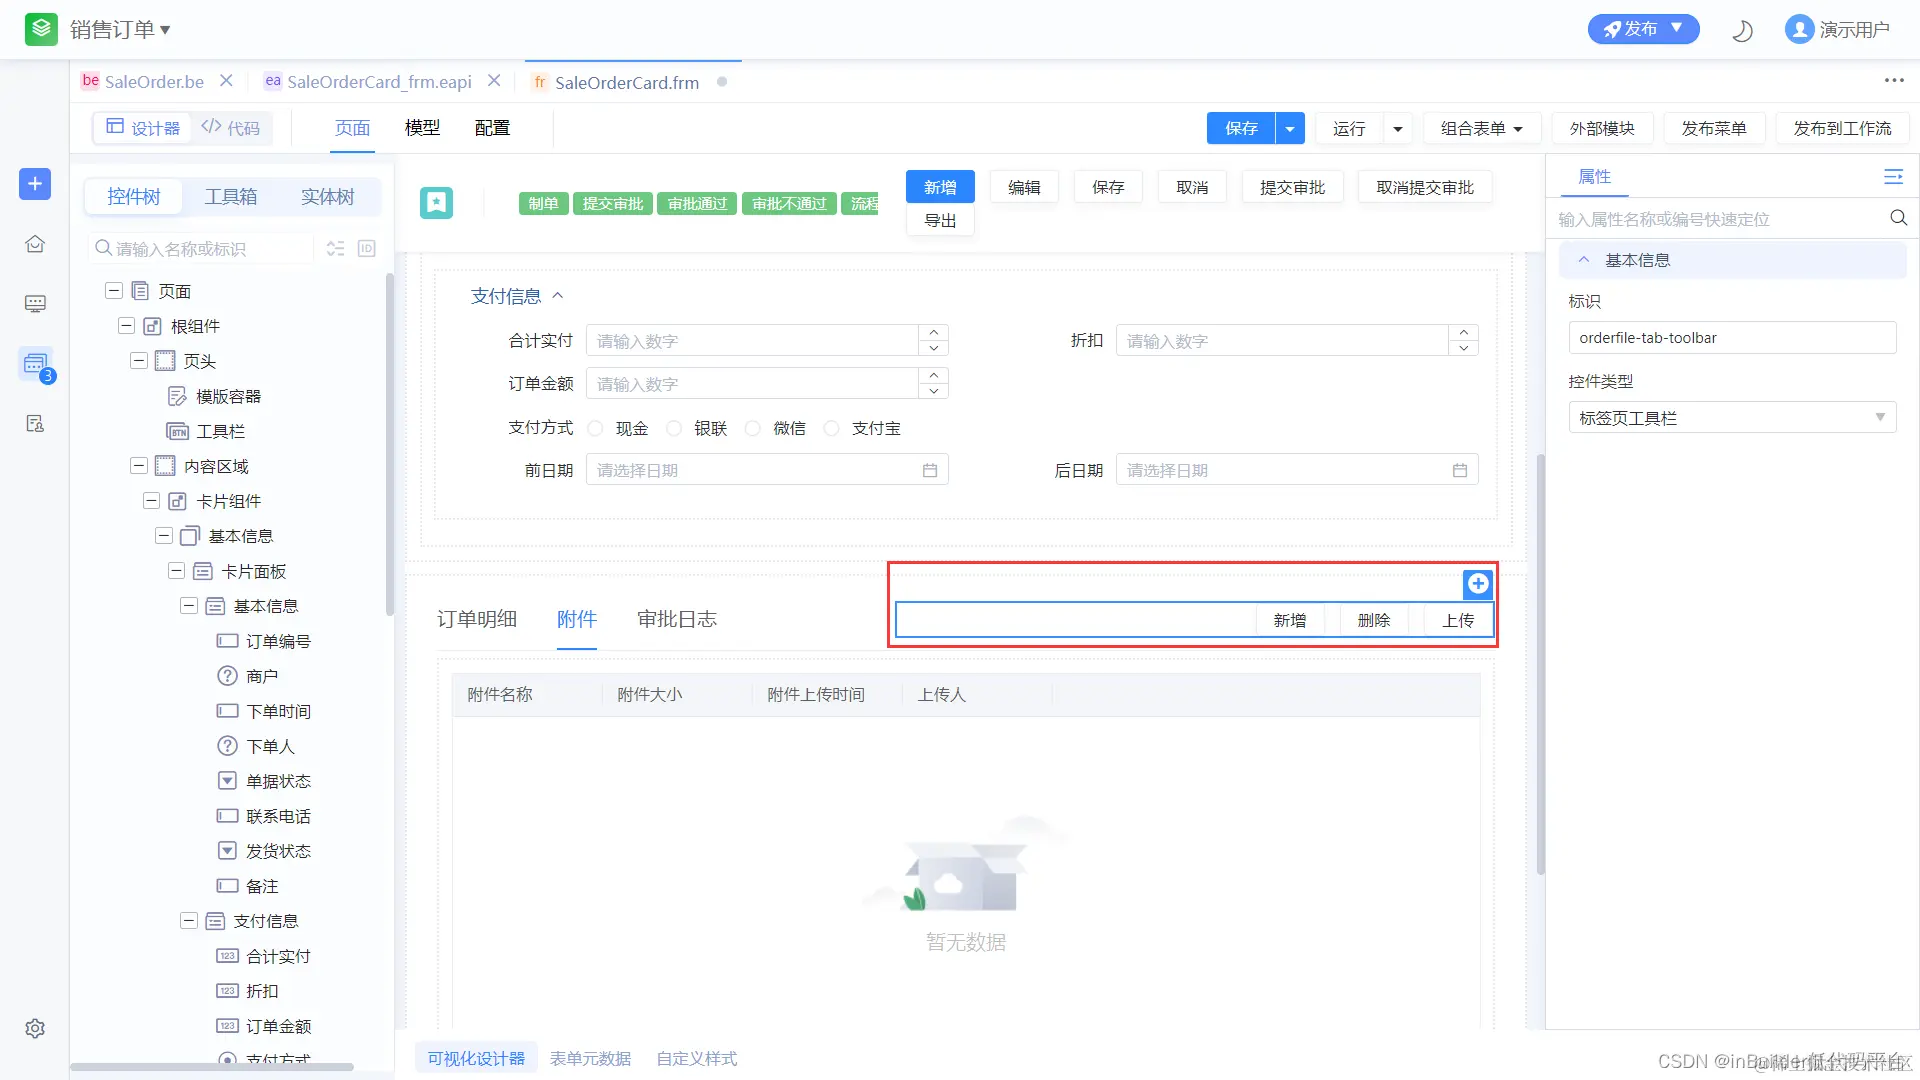This screenshot has width=1920, height=1080.
Task: Click the blue plus add button in left sidebar
Action: (35, 184)
